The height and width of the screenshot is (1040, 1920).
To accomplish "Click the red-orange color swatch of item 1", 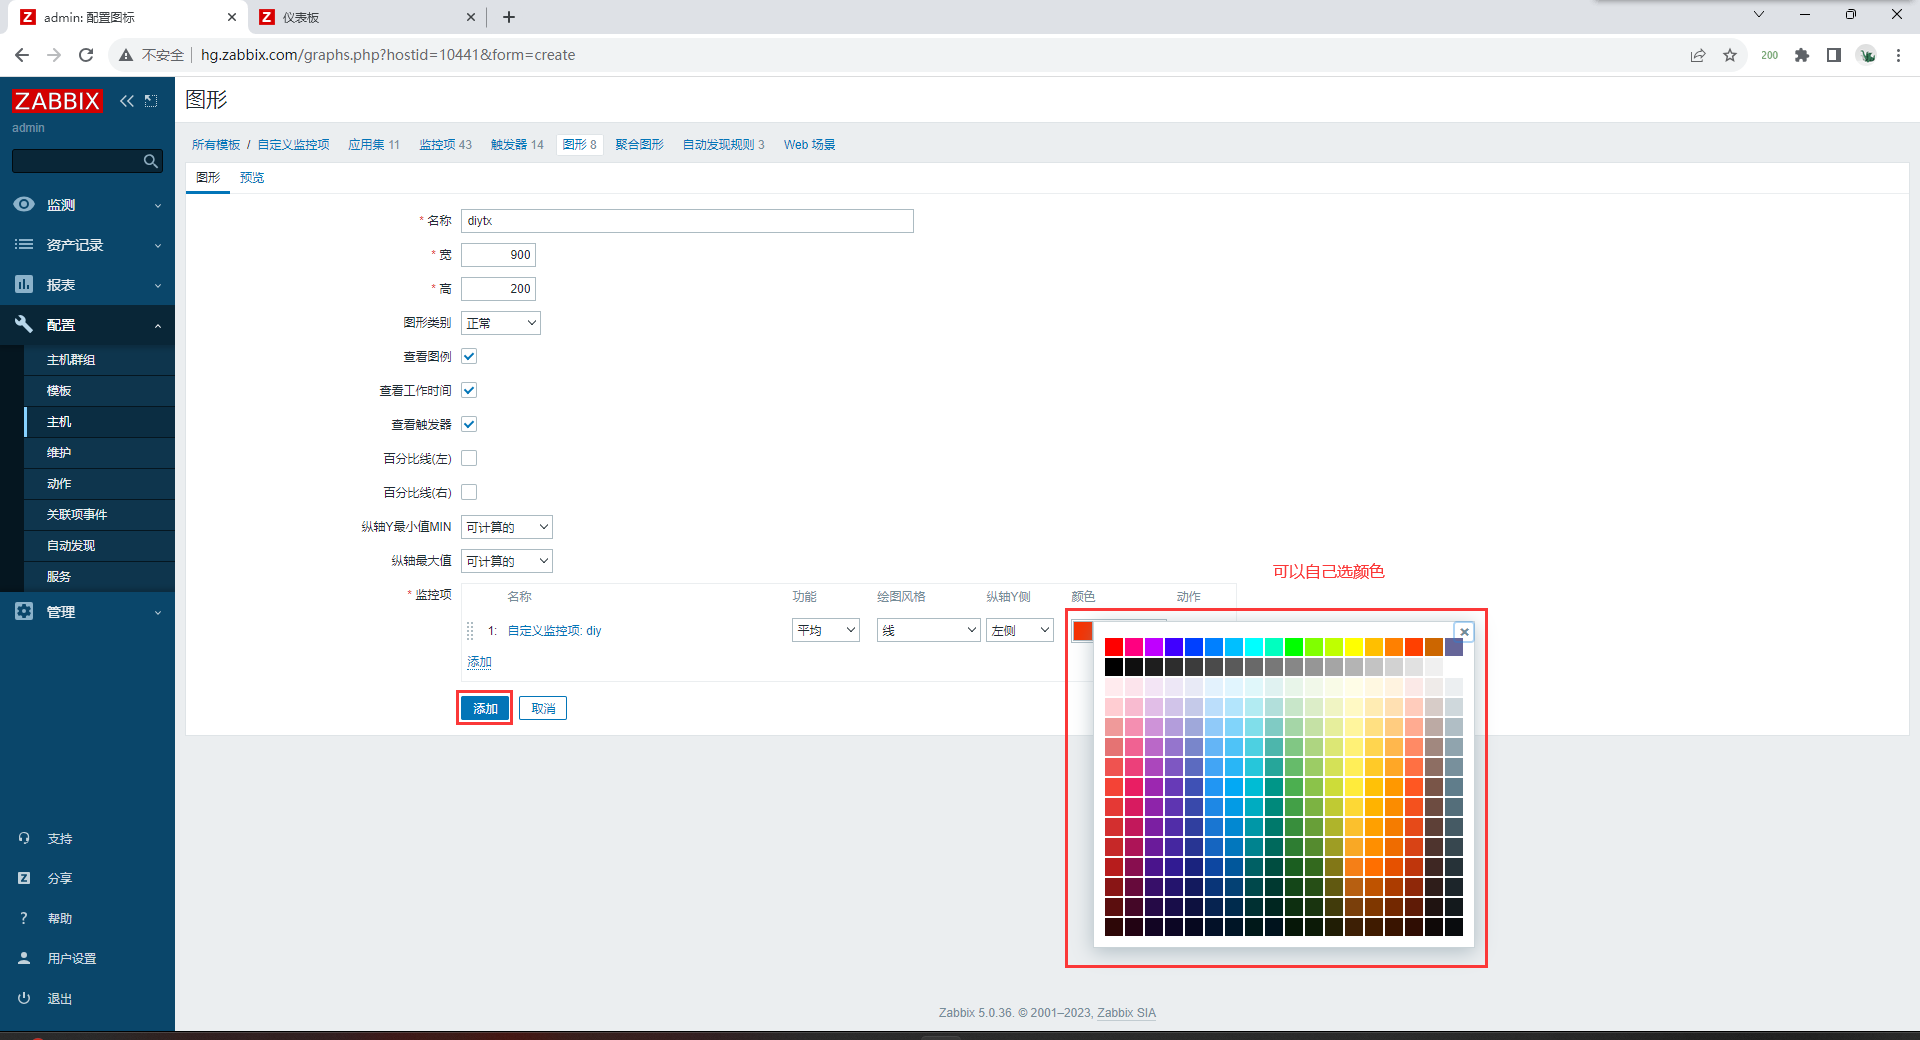I will 1082,631.
